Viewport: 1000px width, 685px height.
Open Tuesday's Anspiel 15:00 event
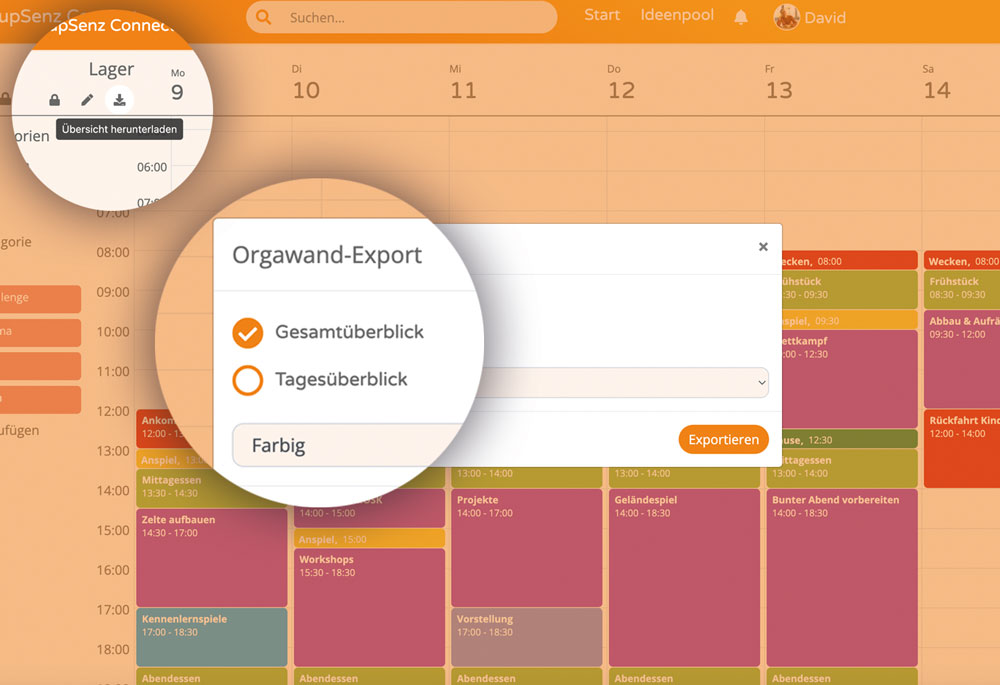[369, 538]
